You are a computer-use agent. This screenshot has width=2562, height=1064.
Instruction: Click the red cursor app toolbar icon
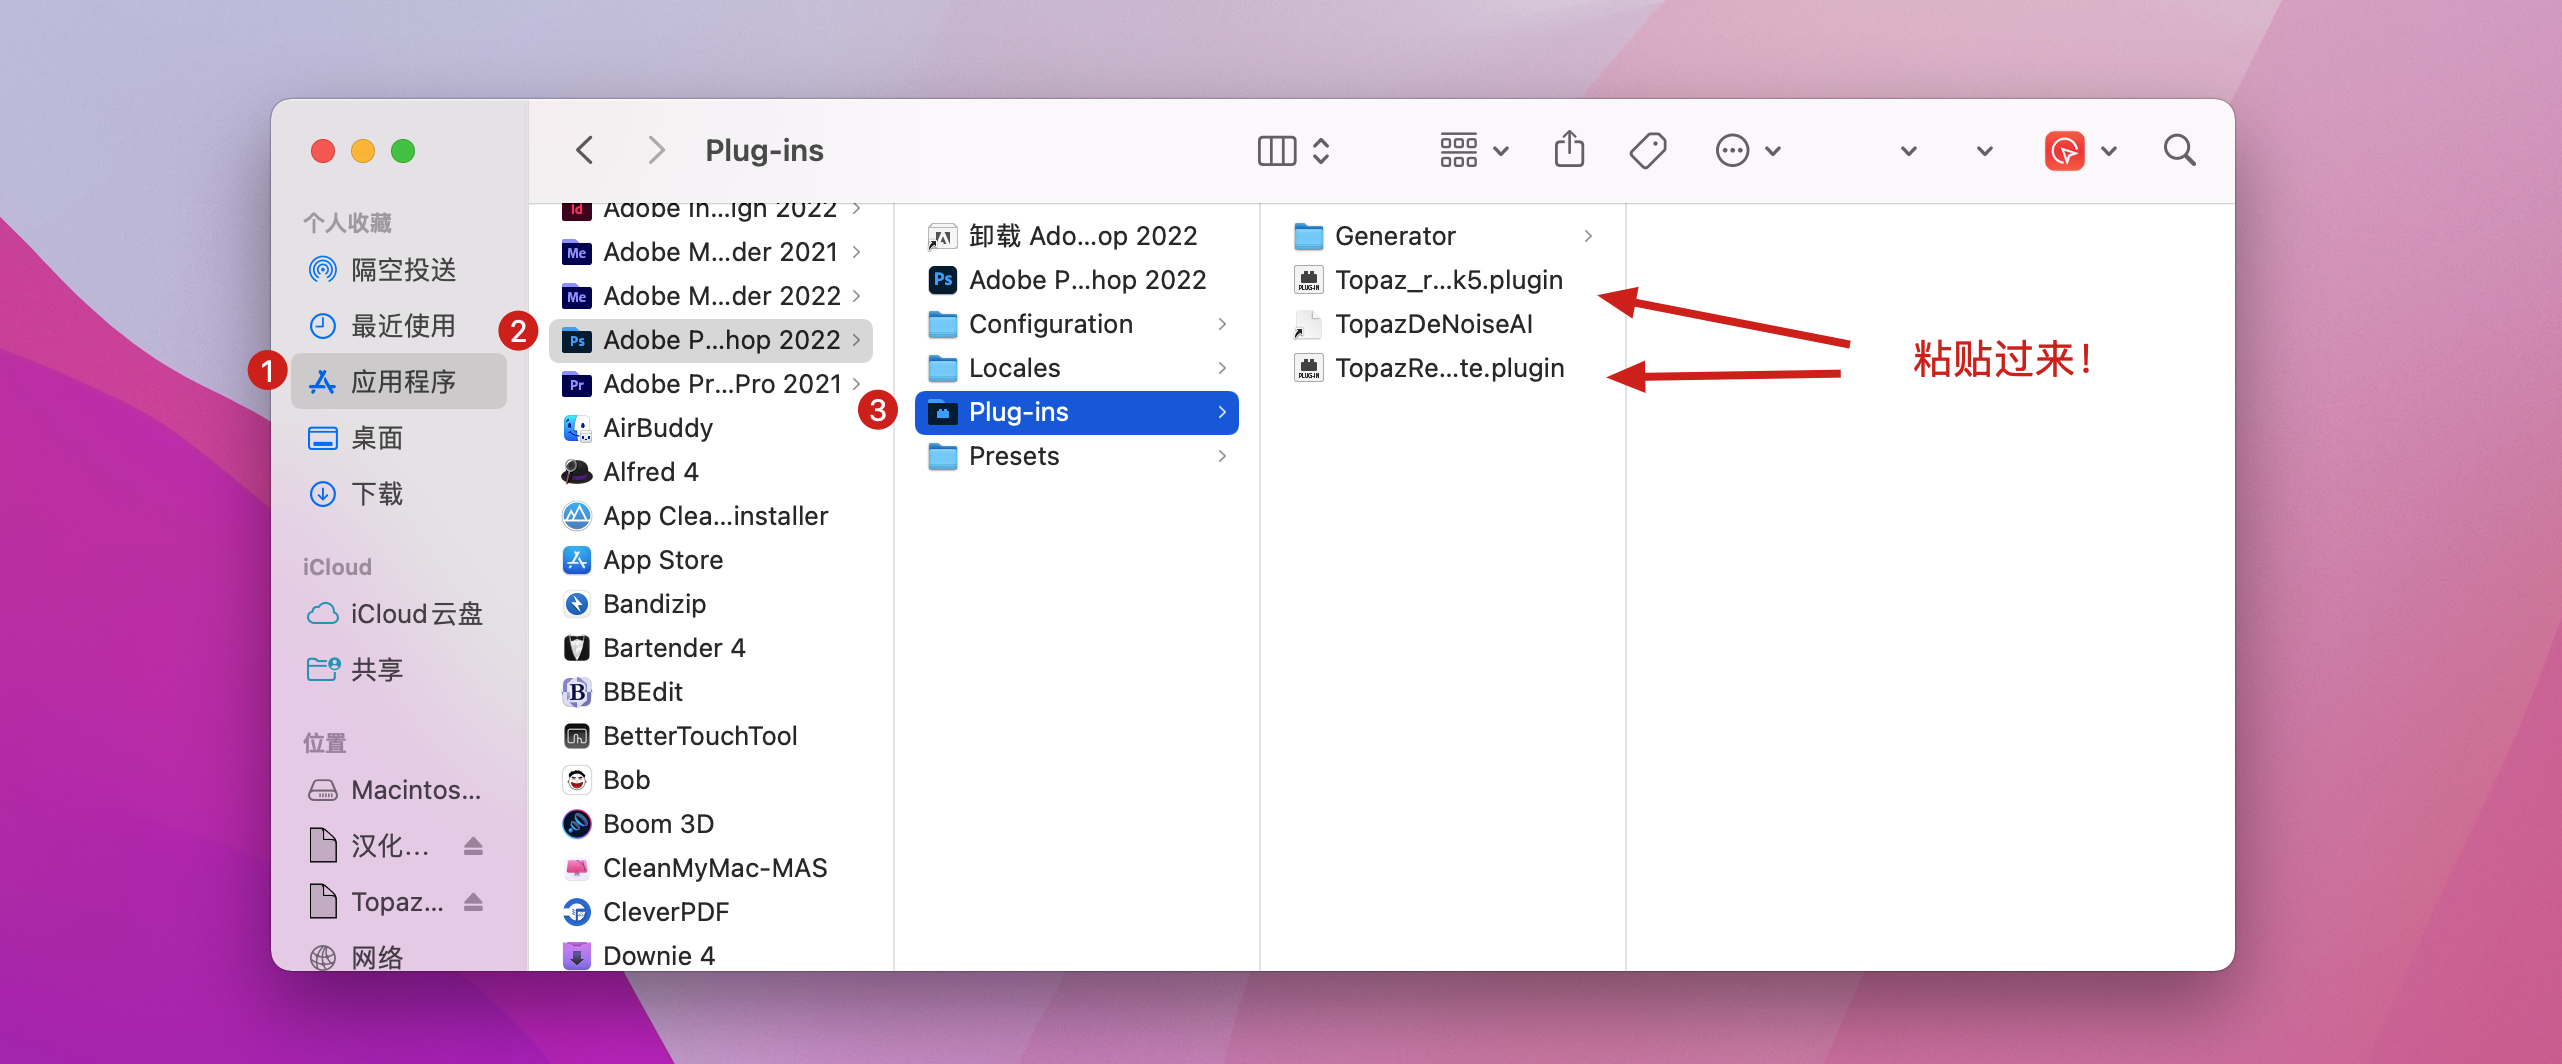2064,151
